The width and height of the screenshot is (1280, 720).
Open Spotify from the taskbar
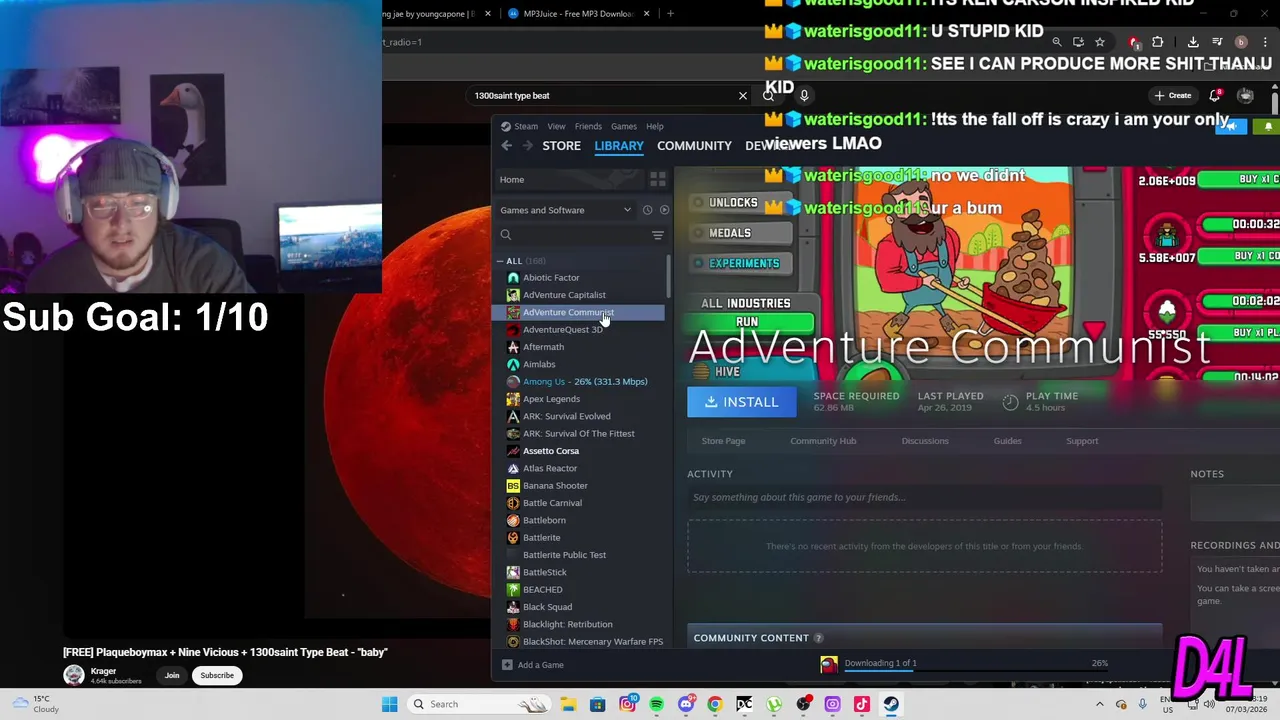(x=656, y=704)
